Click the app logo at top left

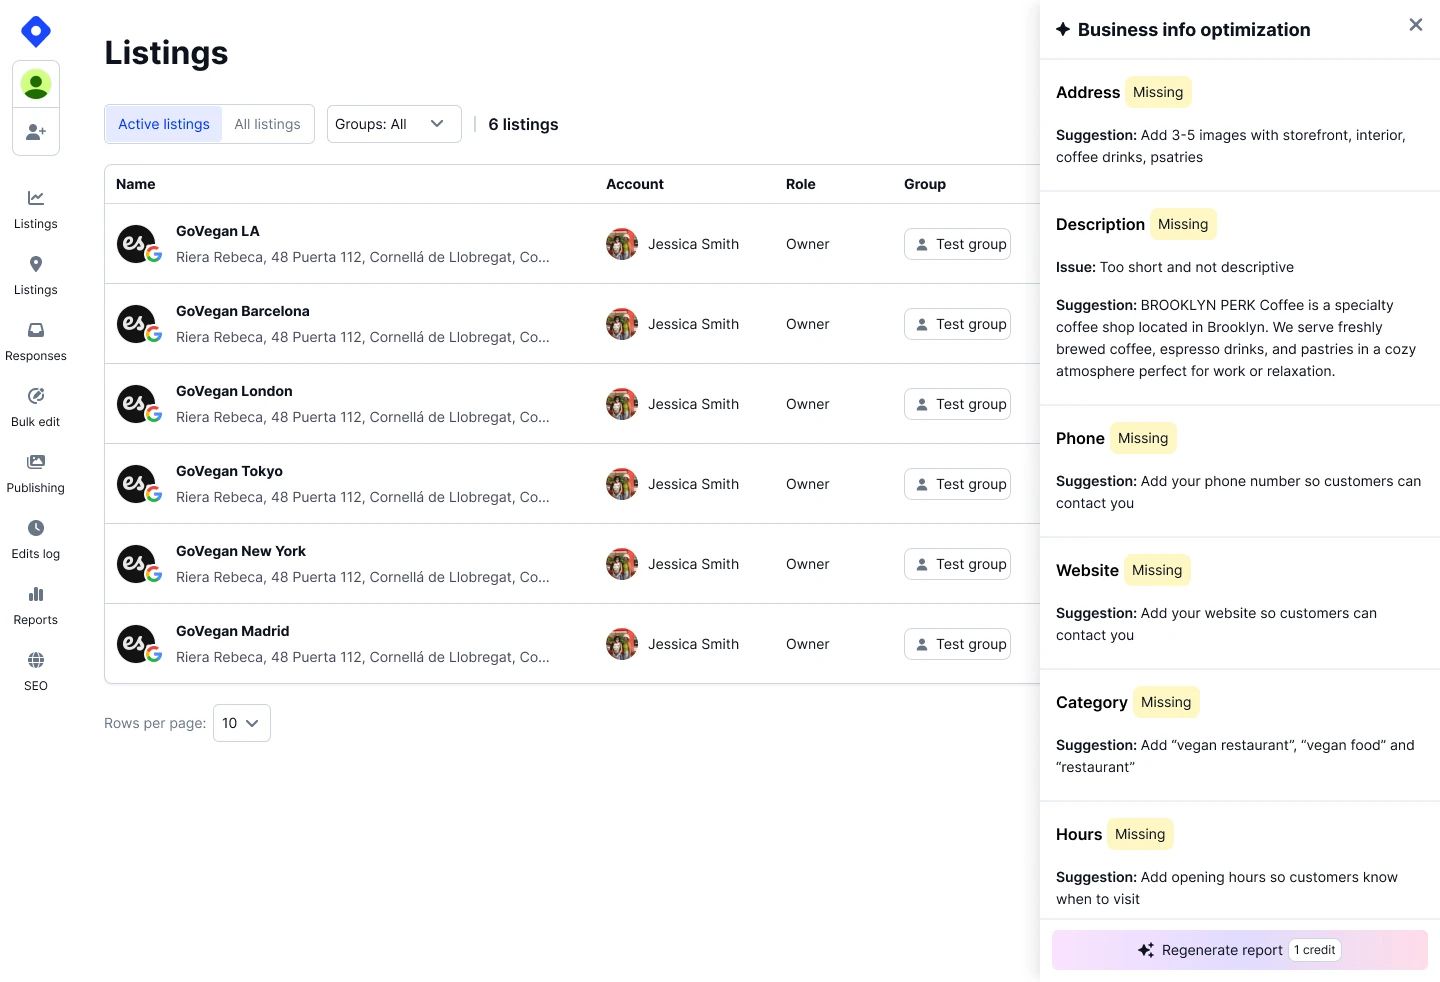tap(35, 31)
